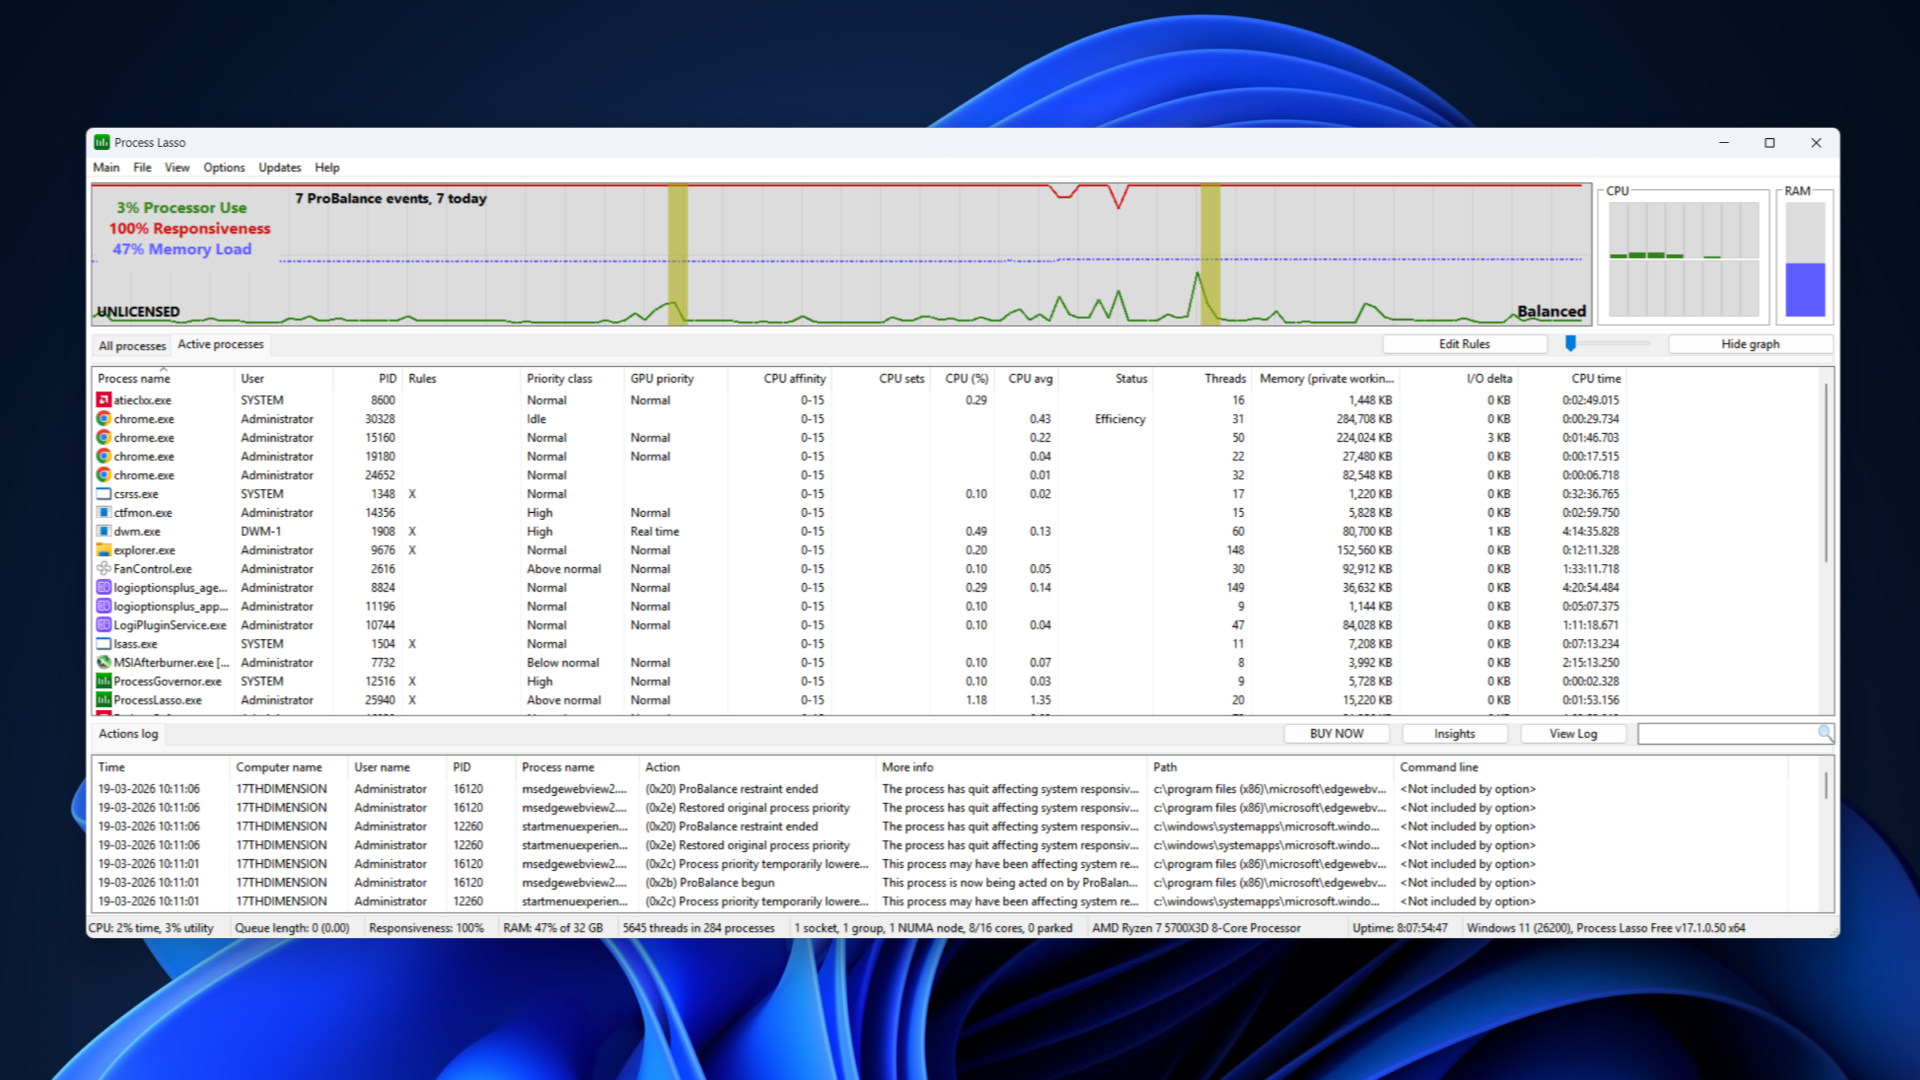Click the lsass.exe process icon
1920x1080 pixels.
[x=103, y=644]
